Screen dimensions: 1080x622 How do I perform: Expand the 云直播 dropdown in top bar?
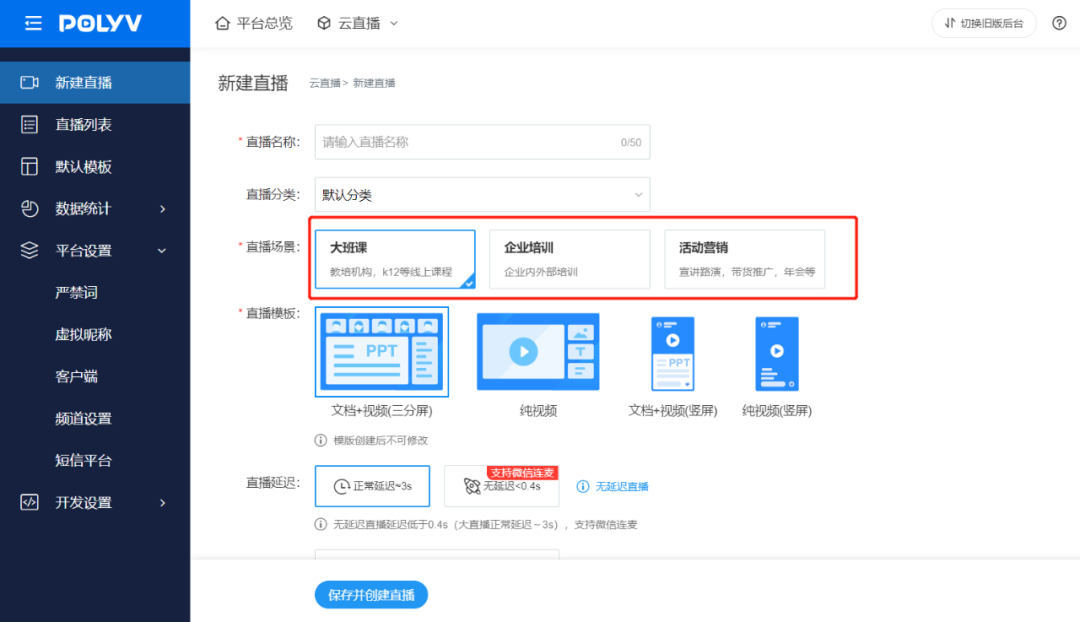point(358,23)
